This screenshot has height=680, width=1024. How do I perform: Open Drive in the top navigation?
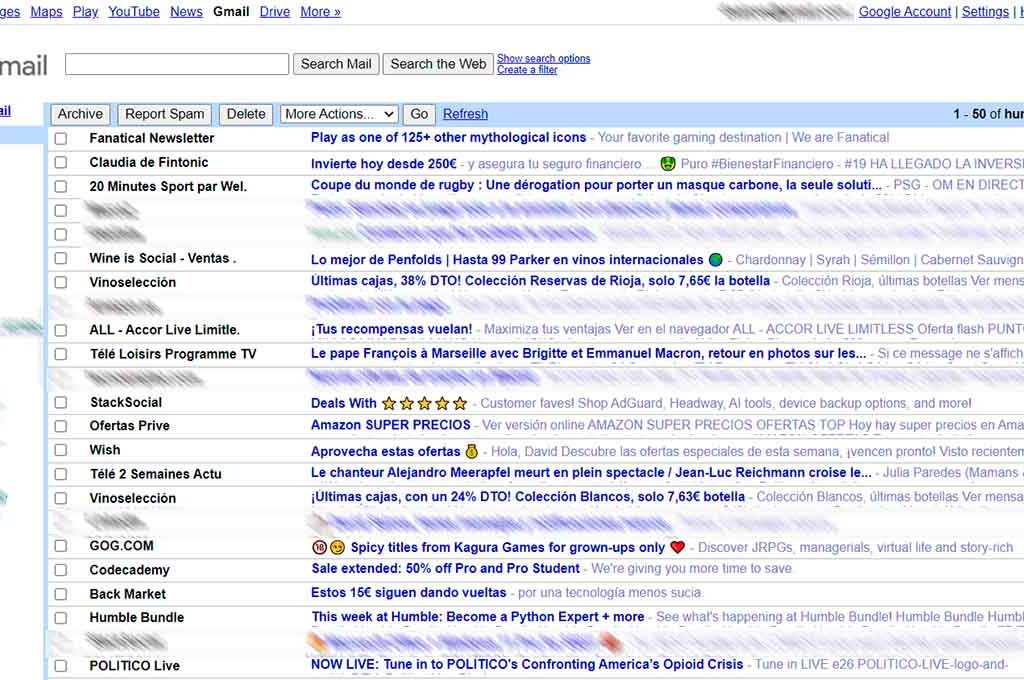click(x=275, y=12)
